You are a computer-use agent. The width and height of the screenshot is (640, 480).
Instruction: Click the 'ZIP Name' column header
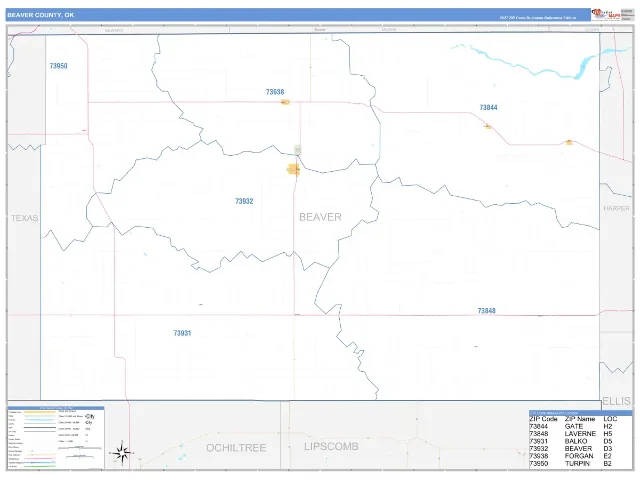(580, 419)
